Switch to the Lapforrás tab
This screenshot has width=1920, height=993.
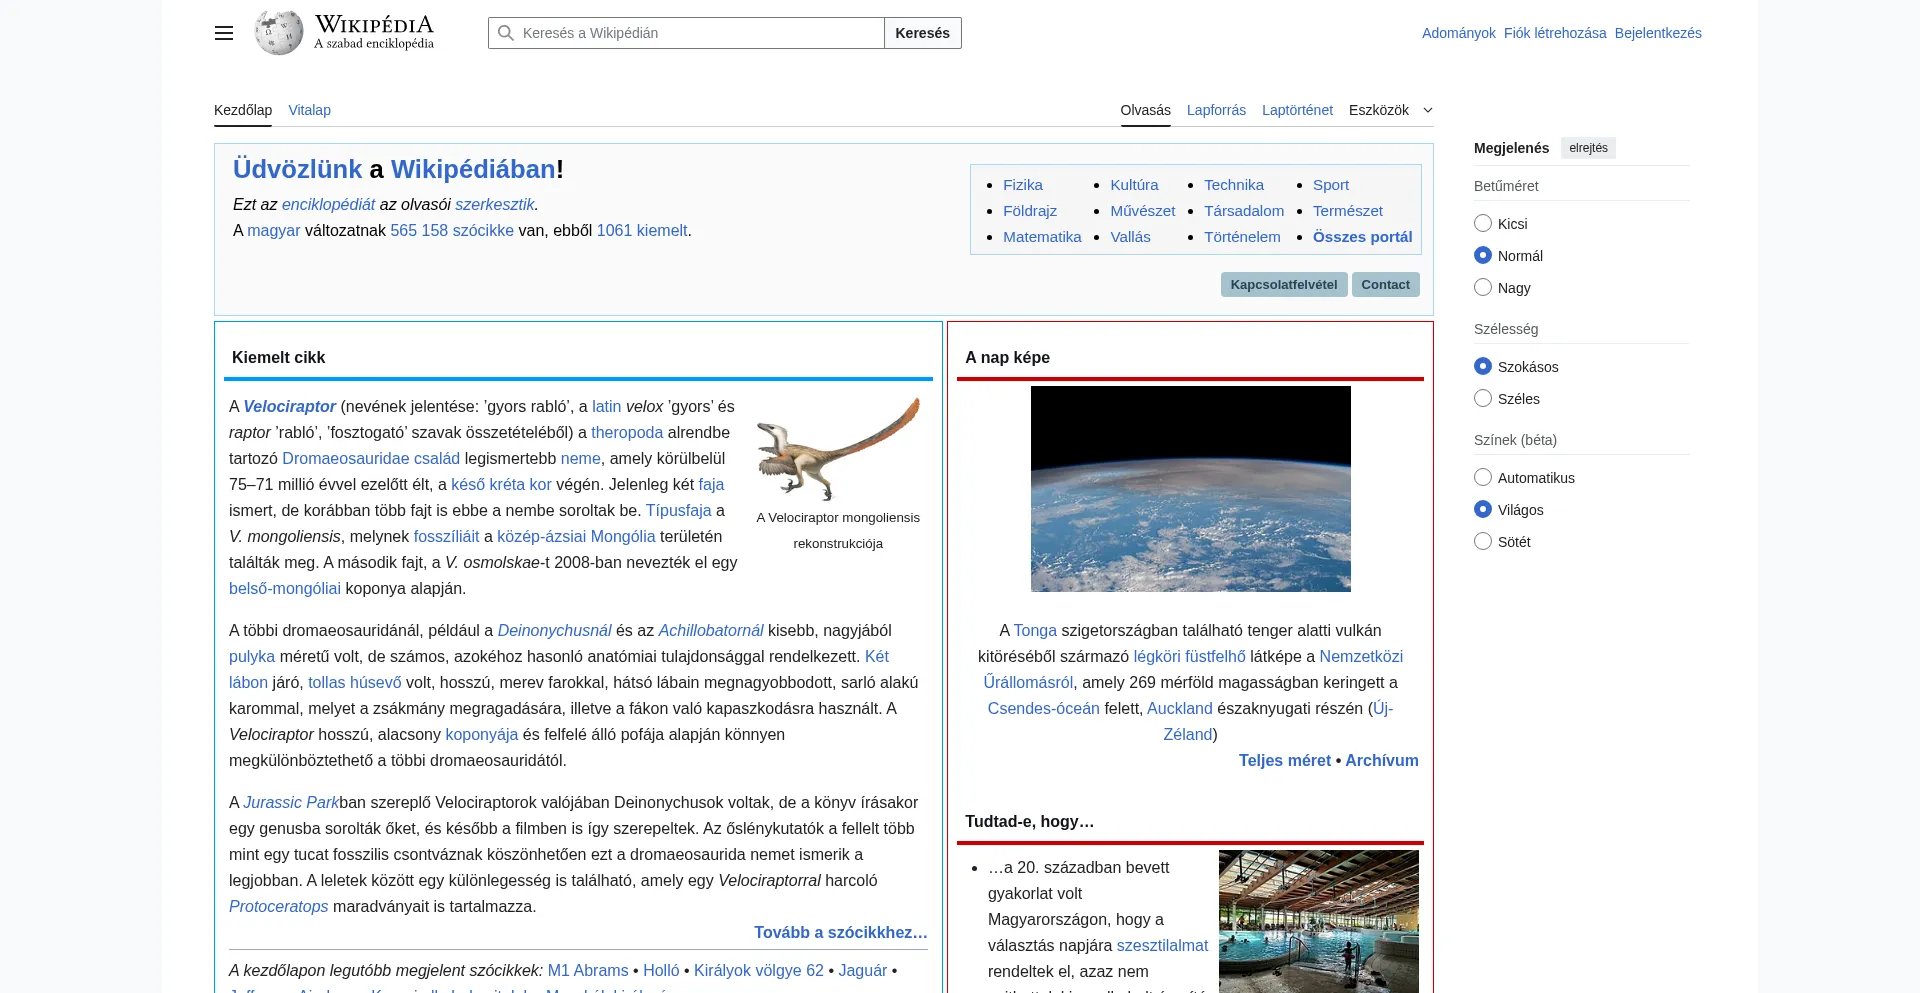pos(1216,110)
